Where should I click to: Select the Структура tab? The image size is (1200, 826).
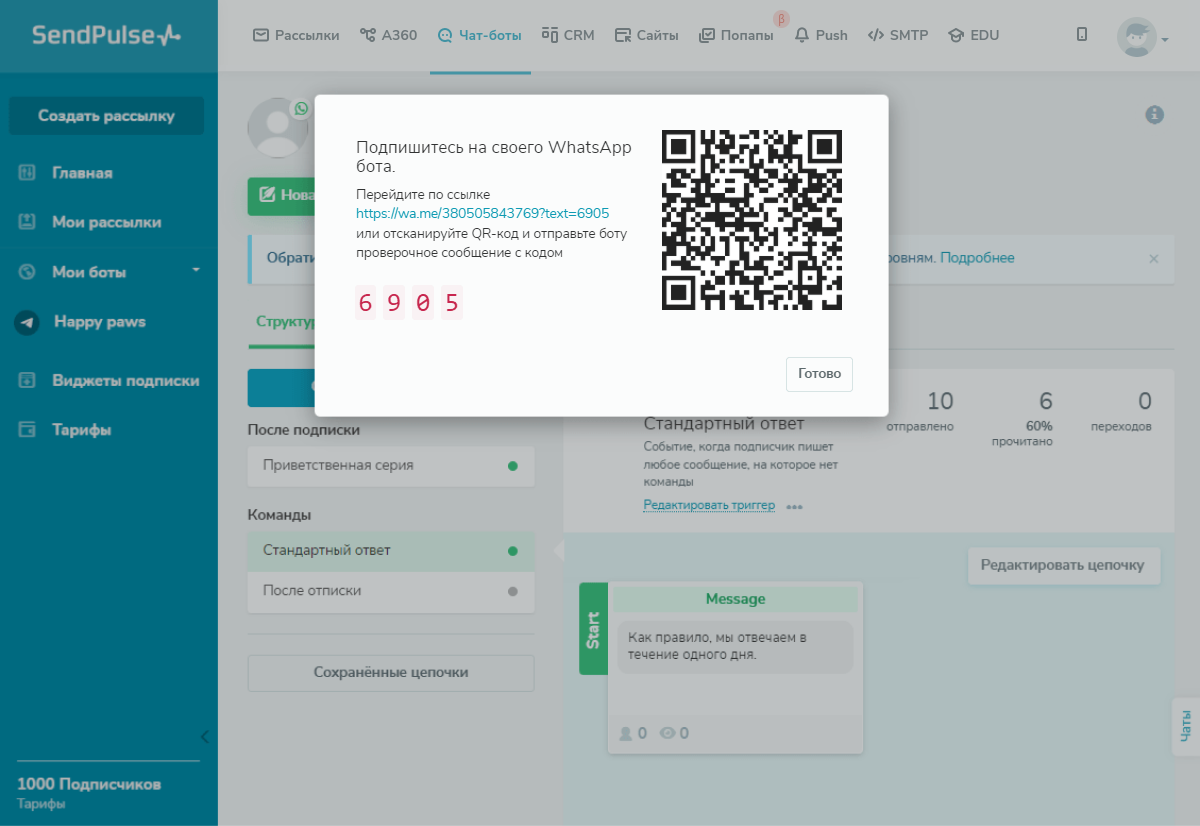click(287, 322)
